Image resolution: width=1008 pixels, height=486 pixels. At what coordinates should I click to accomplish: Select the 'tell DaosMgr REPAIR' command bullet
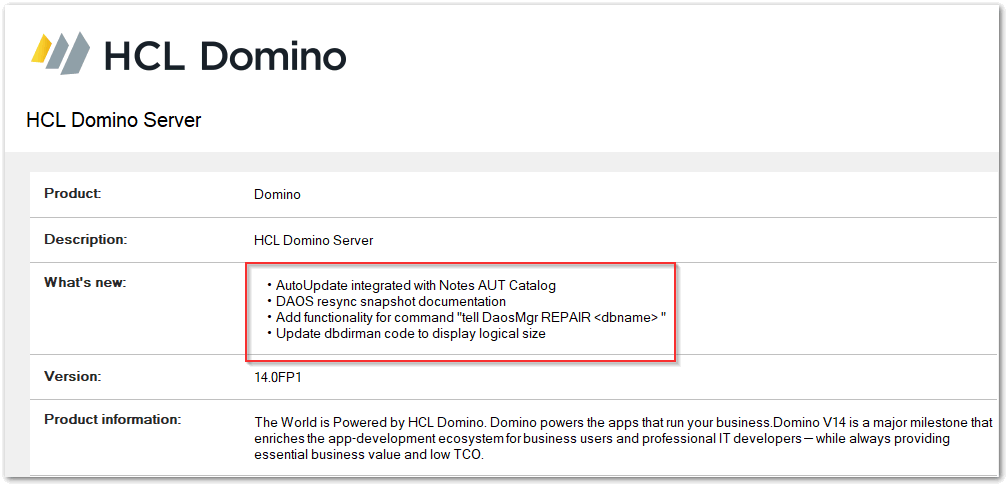[x=466, y=318]
